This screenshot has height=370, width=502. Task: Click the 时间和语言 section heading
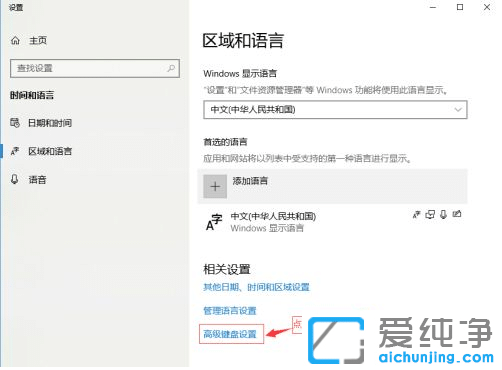[x=32, y=95]
